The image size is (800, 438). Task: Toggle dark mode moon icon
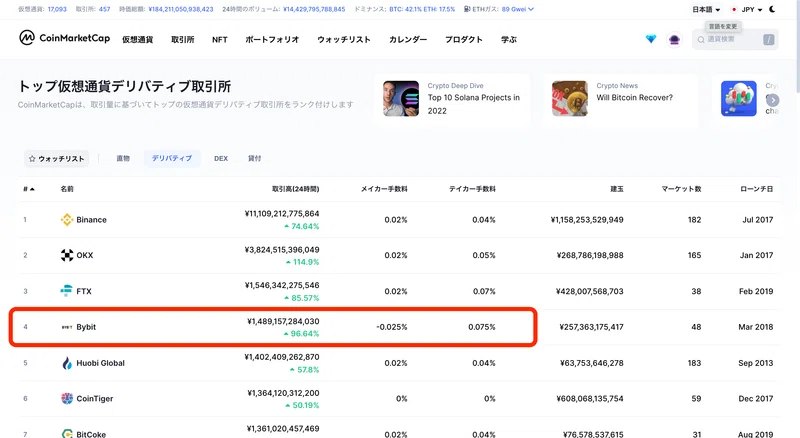click(x=772, y=9)
